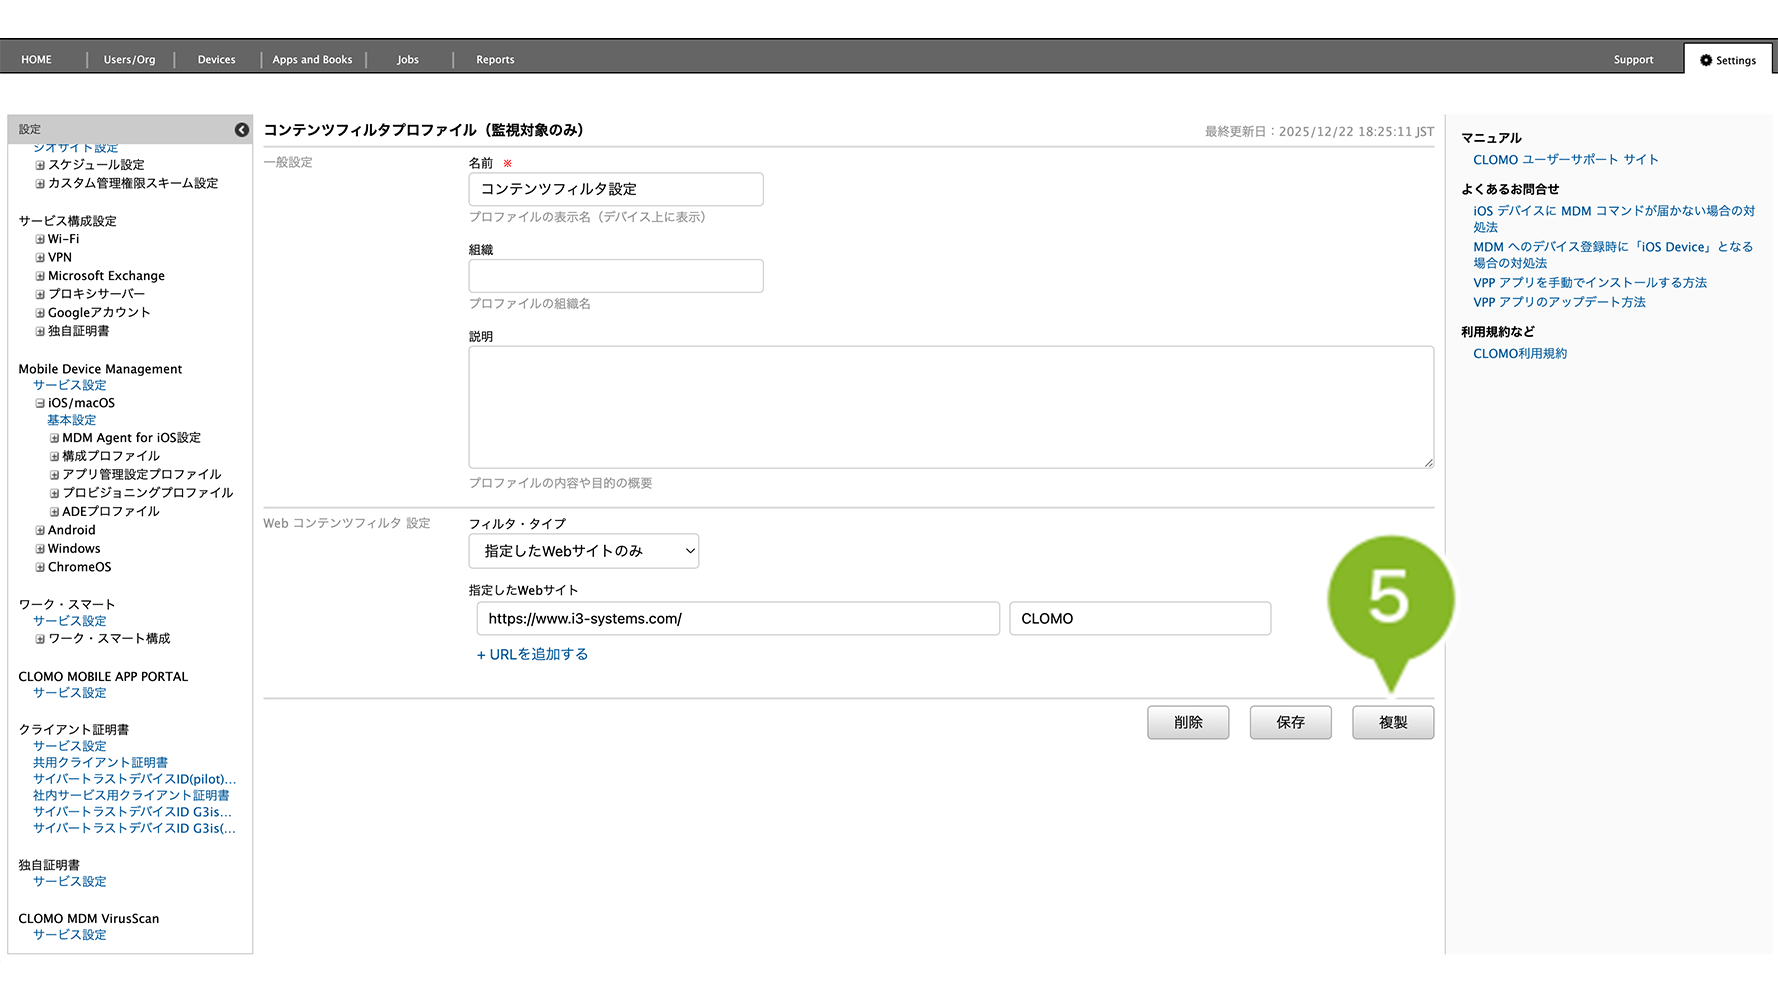1778x1000 pixels.
Task: Expand ADEプロファイル tree item
Action: pos(55,512)
